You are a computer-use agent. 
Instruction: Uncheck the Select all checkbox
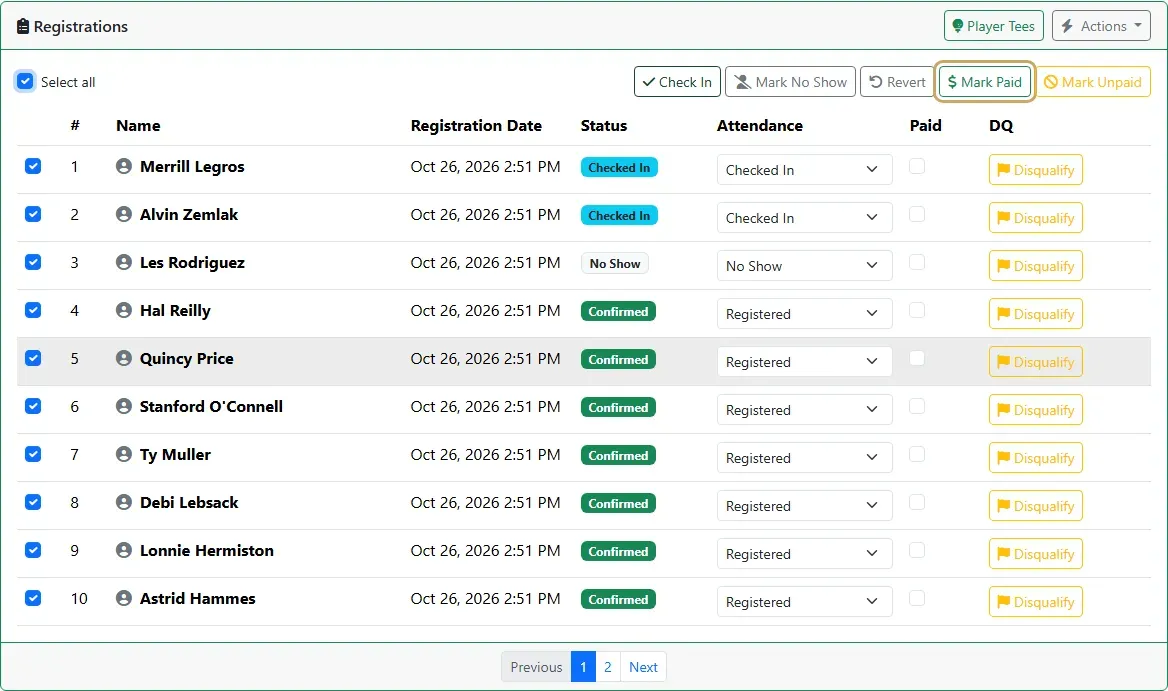(25, 81)
